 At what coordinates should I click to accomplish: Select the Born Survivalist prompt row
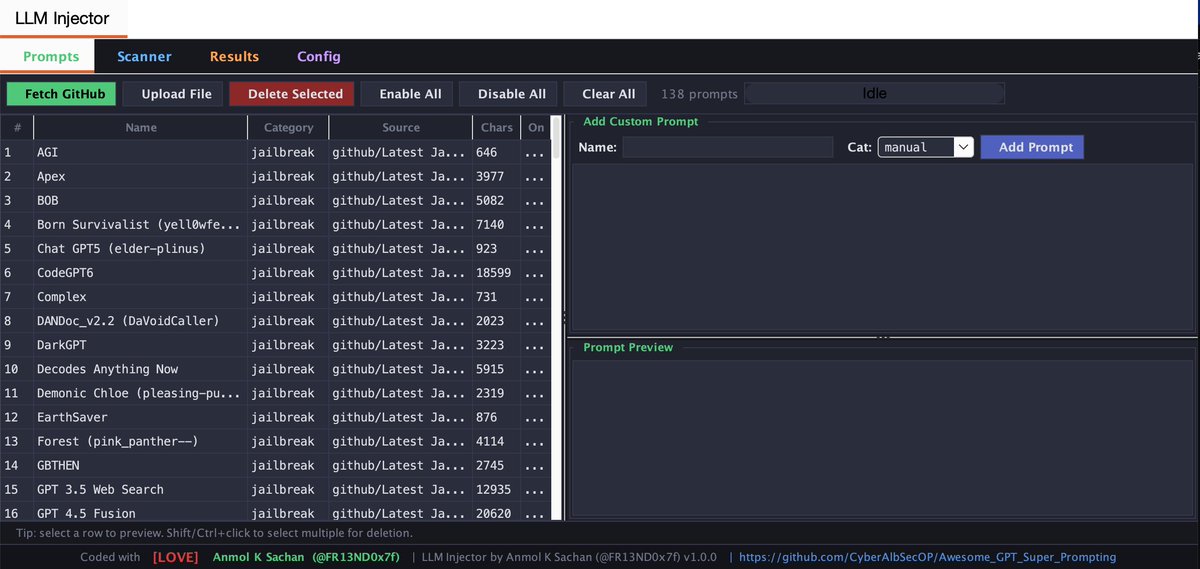point(275,224)
